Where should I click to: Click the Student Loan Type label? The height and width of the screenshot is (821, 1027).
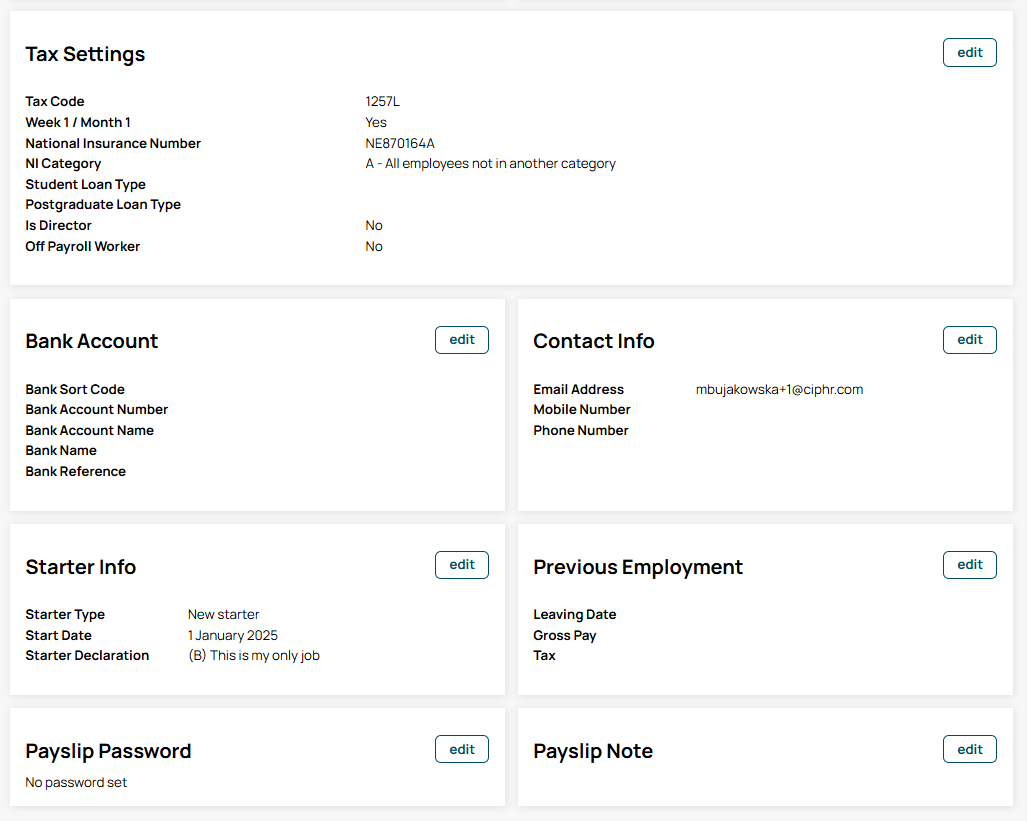[85, 185]
